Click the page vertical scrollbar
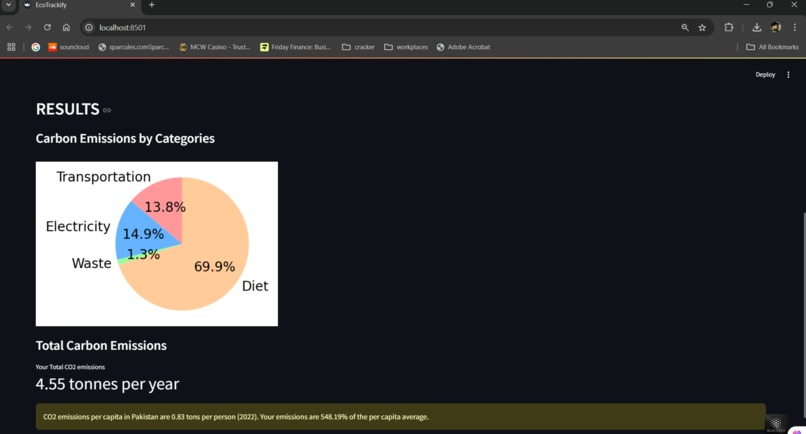Screen dimensions: 806x434 tap(803, 314)
